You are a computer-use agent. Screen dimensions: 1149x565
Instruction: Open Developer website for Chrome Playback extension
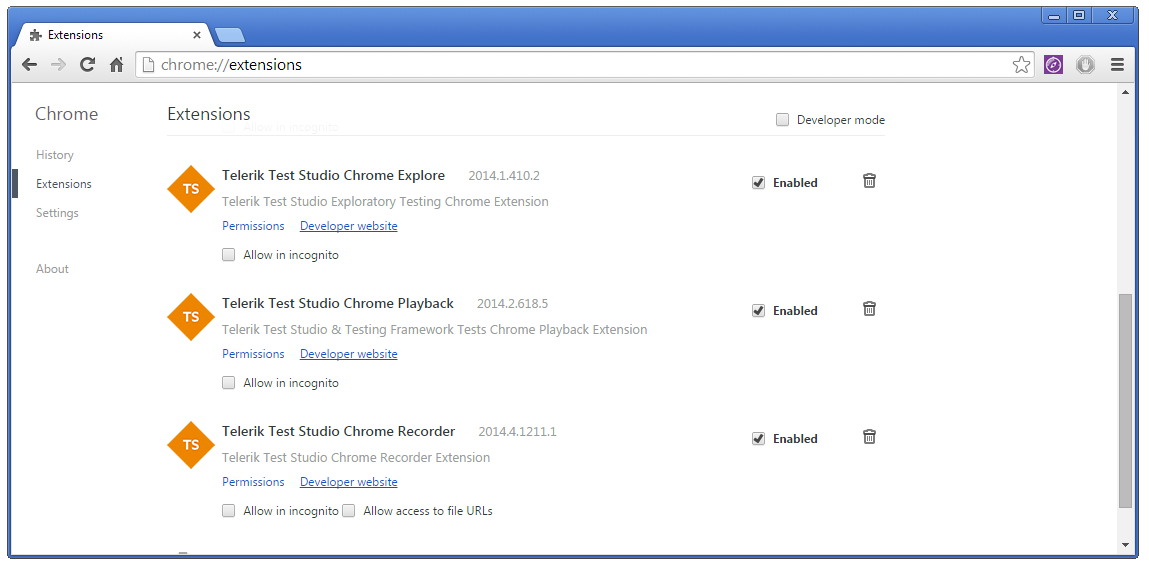349,354
